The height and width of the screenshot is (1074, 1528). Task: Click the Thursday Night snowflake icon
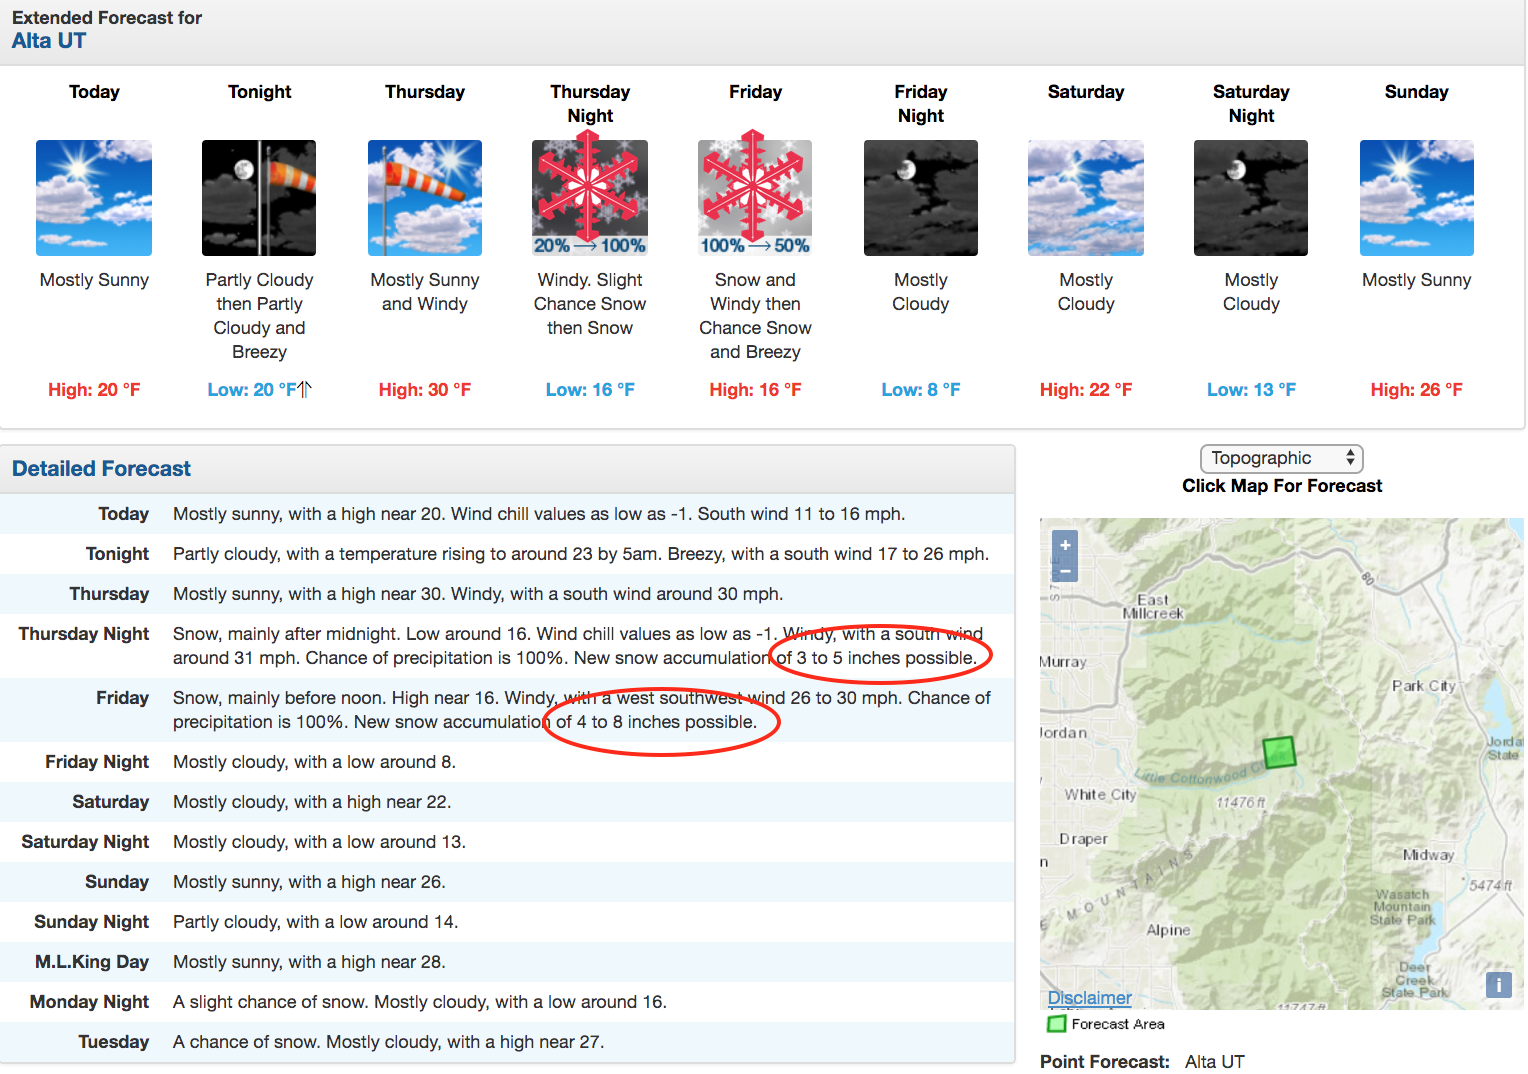pyautogui.click(x=590, y=196)
